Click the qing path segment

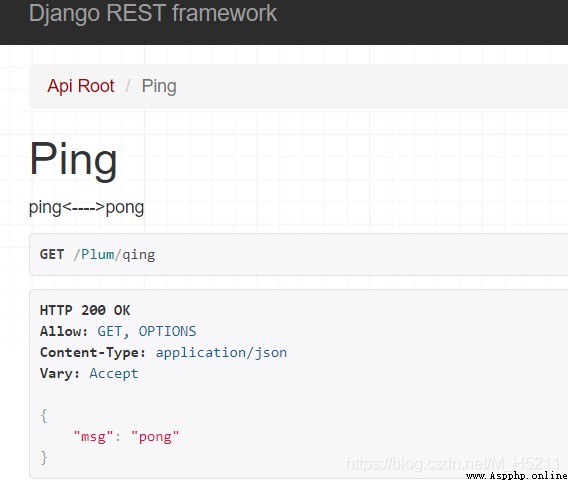pos(139,256)
